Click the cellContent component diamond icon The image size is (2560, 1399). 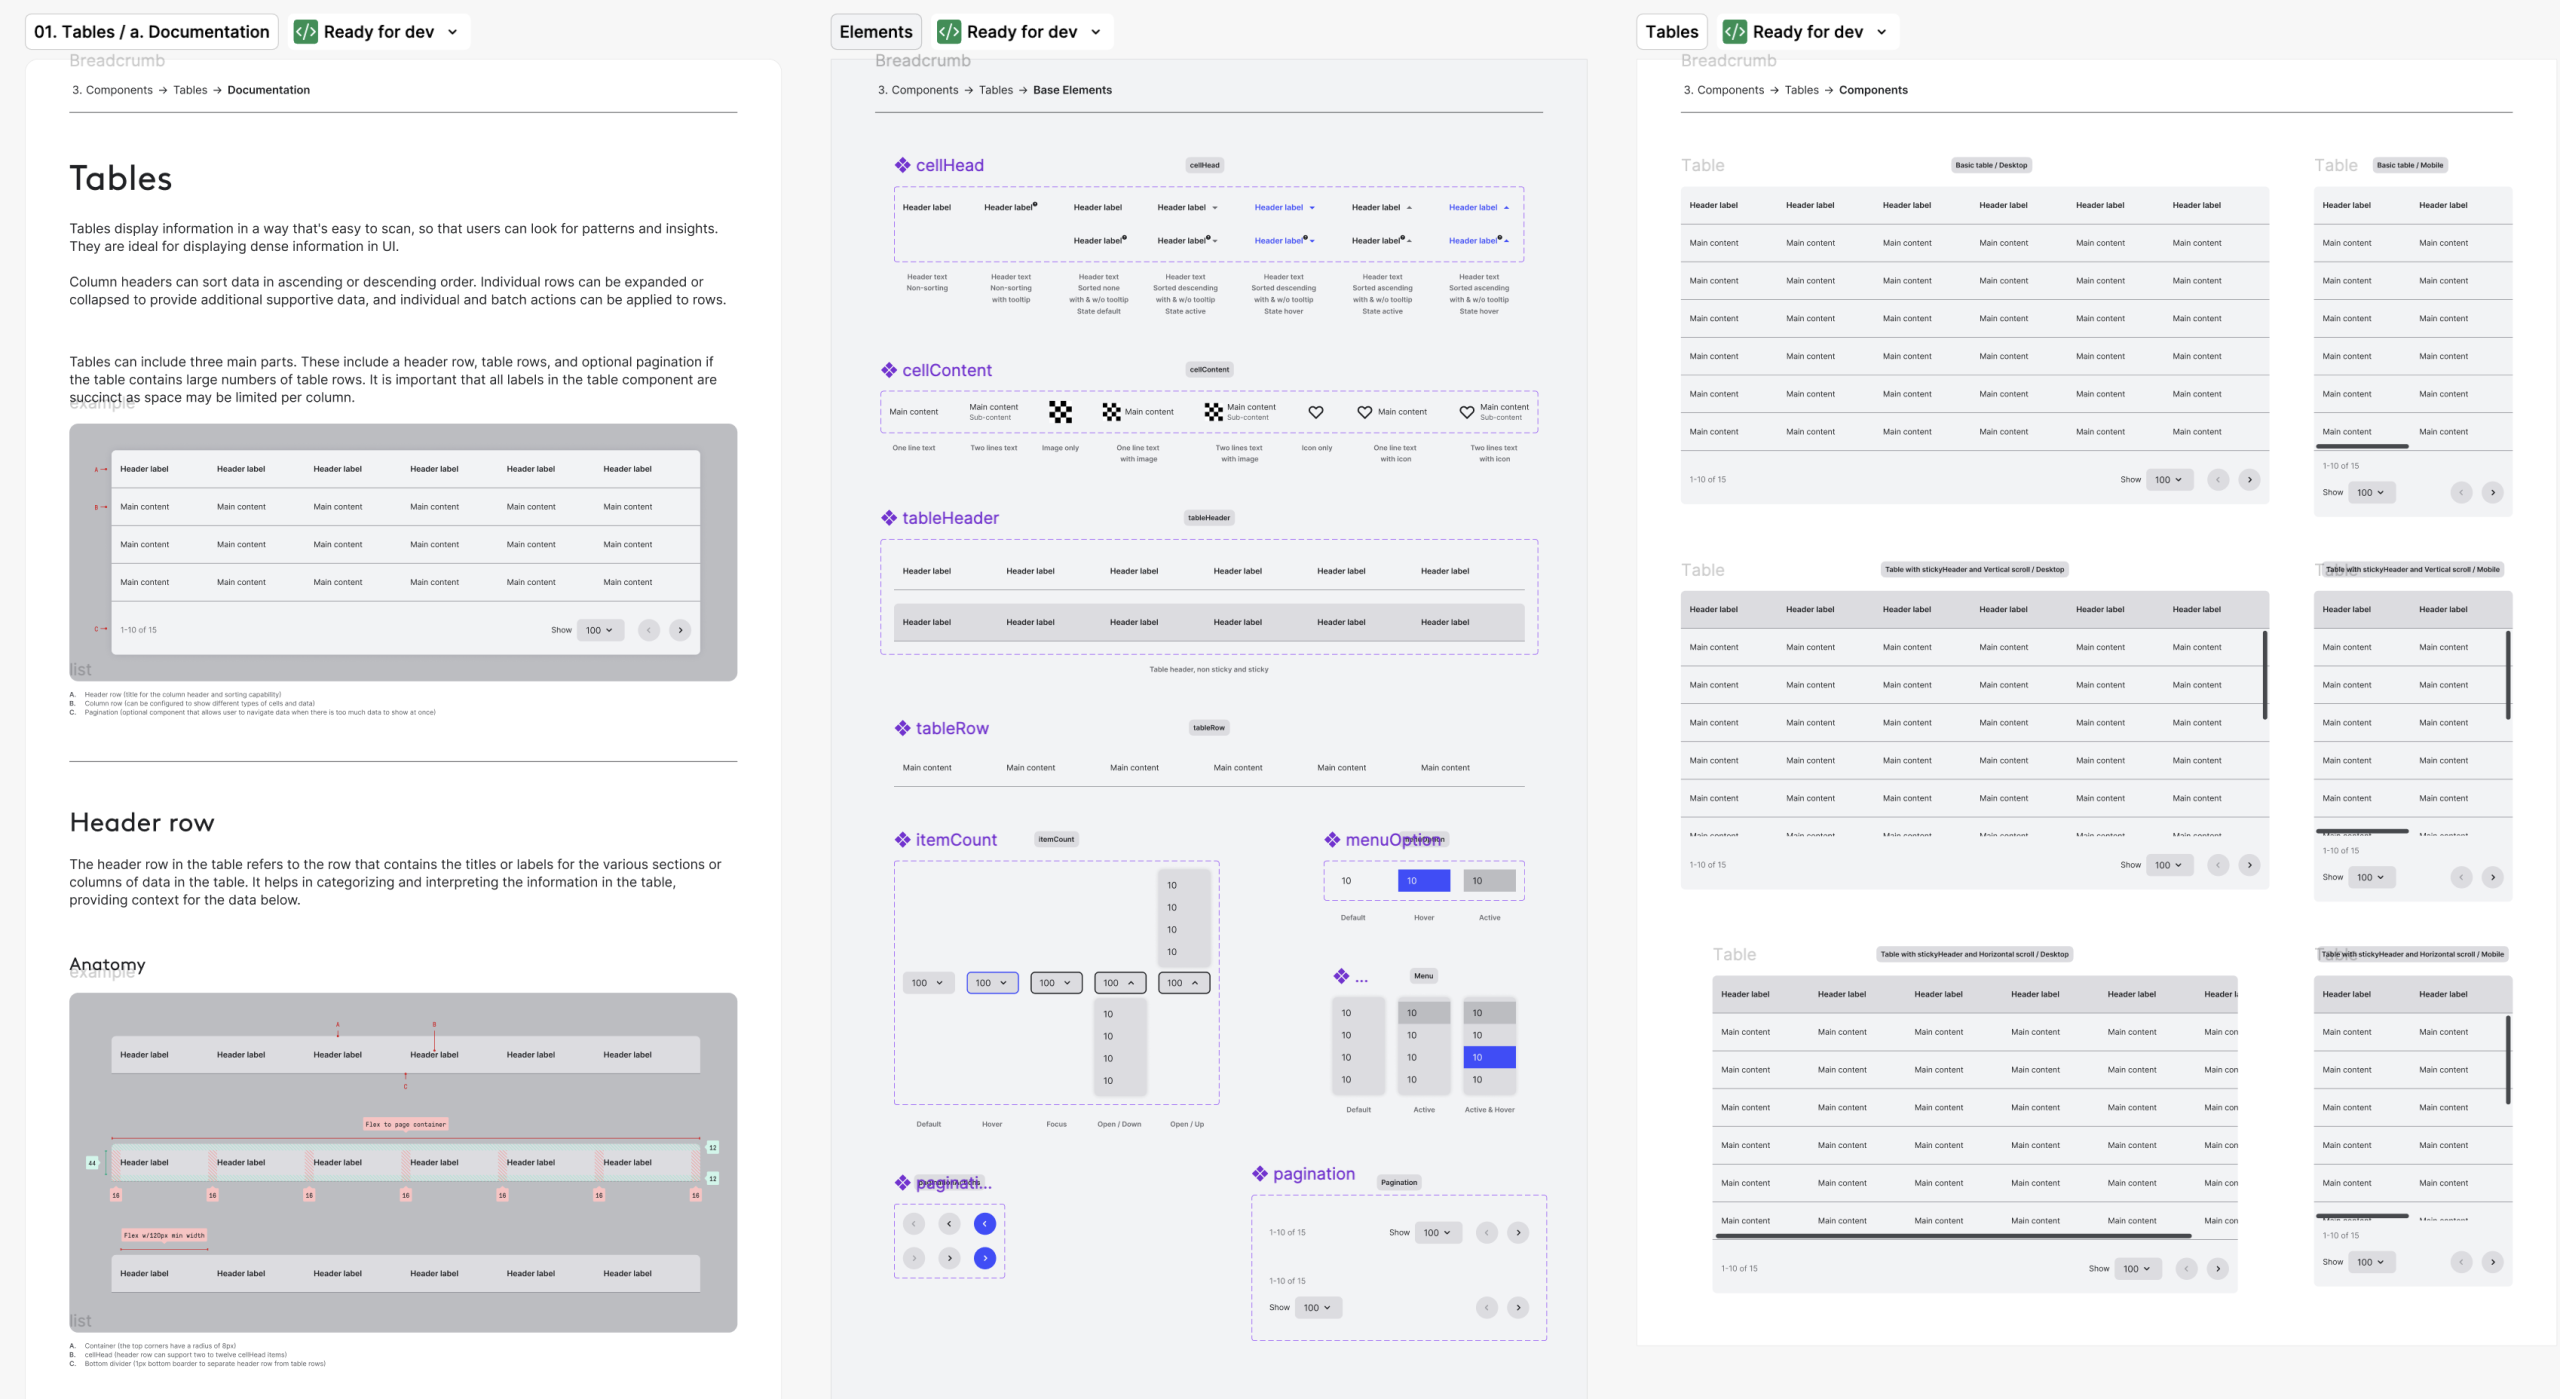tap(889, 370)
